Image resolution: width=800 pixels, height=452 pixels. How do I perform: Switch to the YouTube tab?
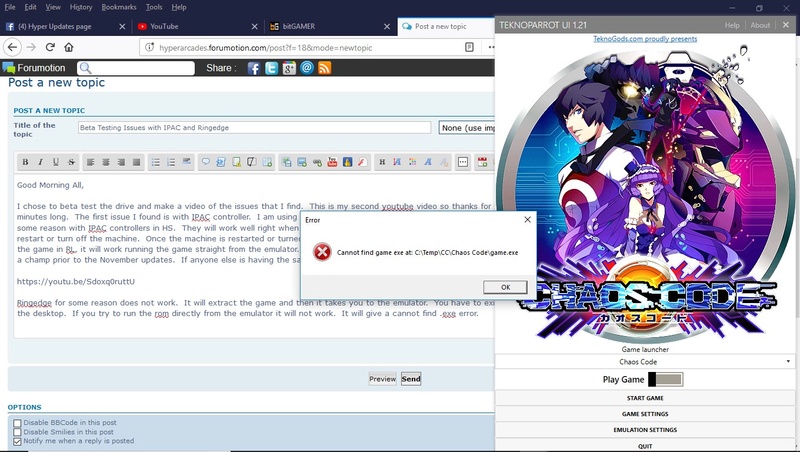tap(197, 27)
